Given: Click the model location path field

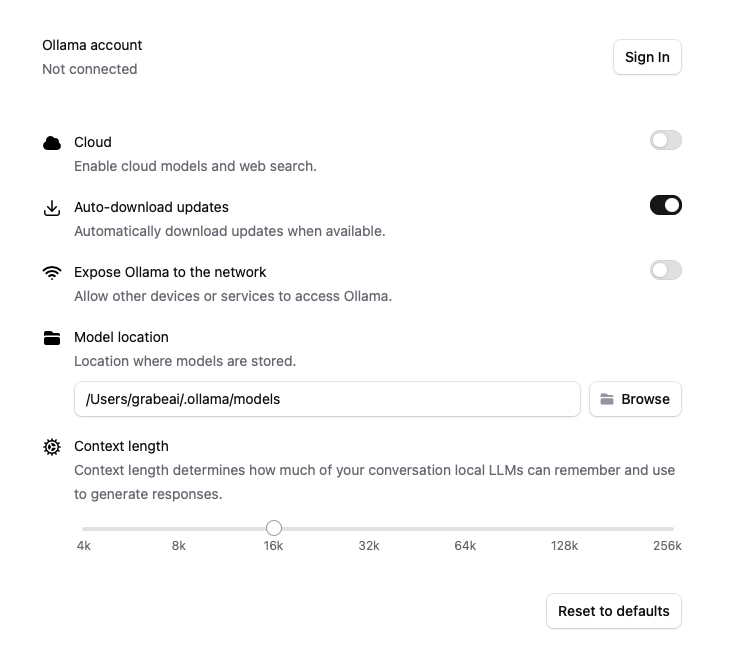Looking at the screenshot, I should click(327, 399).
